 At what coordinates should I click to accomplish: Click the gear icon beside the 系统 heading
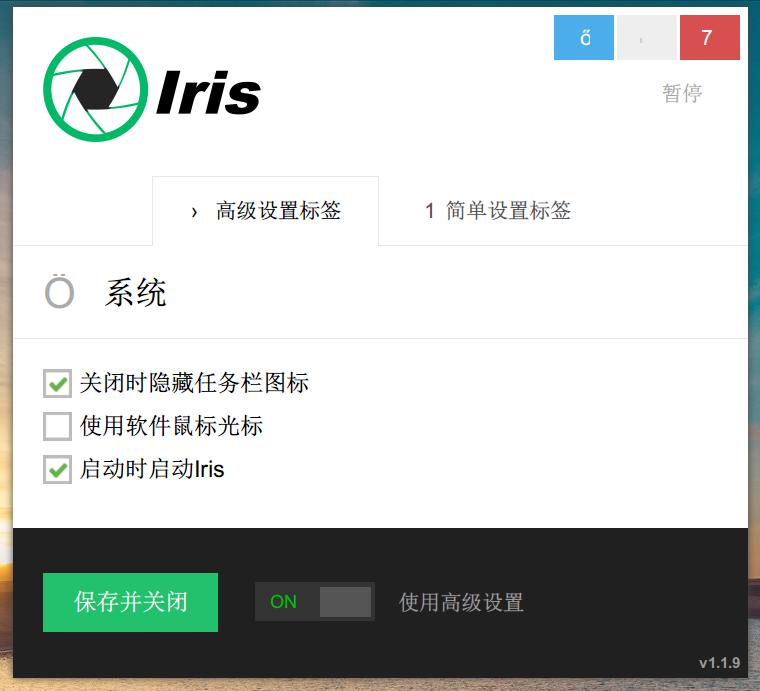60,291
